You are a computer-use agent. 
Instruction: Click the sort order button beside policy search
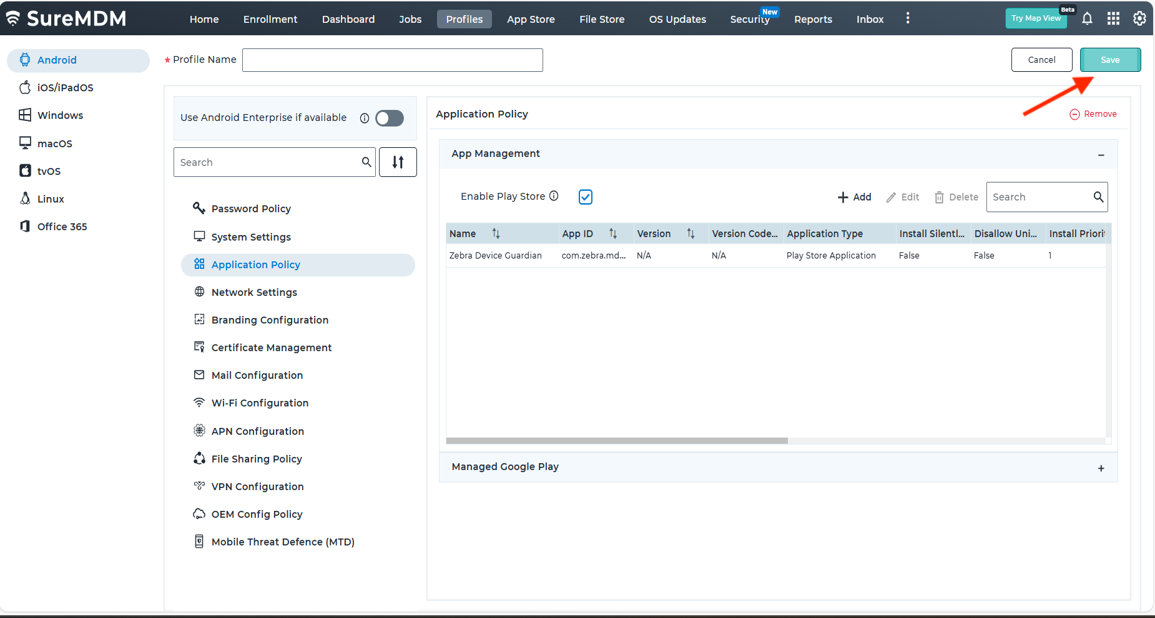click(x=398, y=162)
